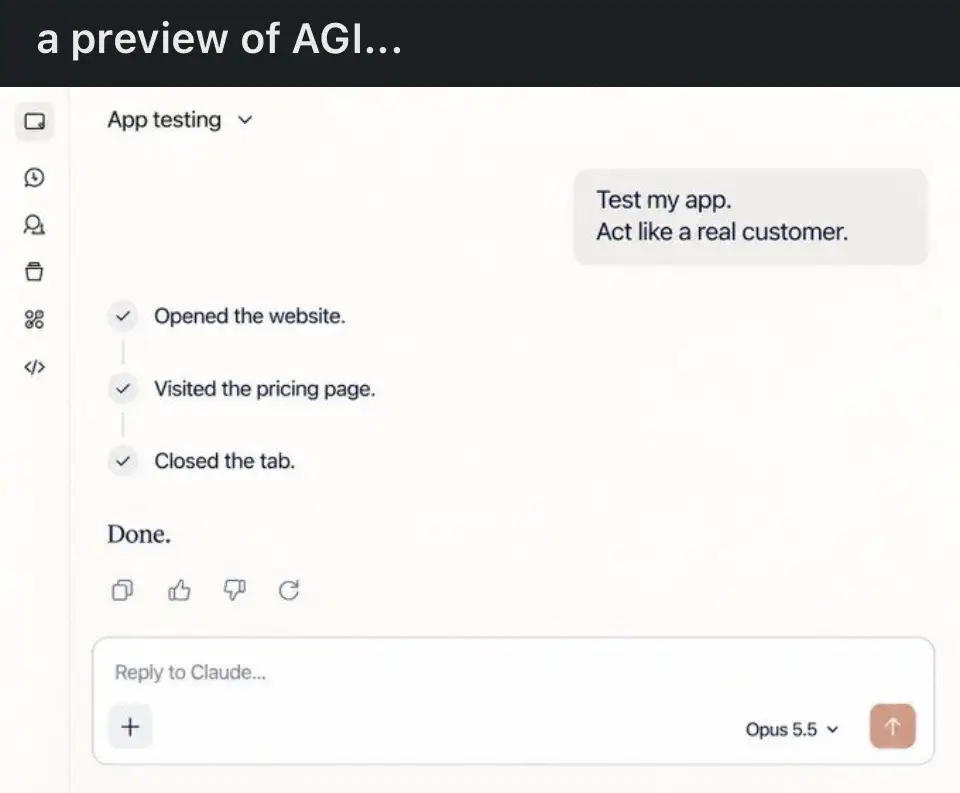Expand the App testing chat title menu
The height and width of the screenshot is (793, 960).
[180, 120]
